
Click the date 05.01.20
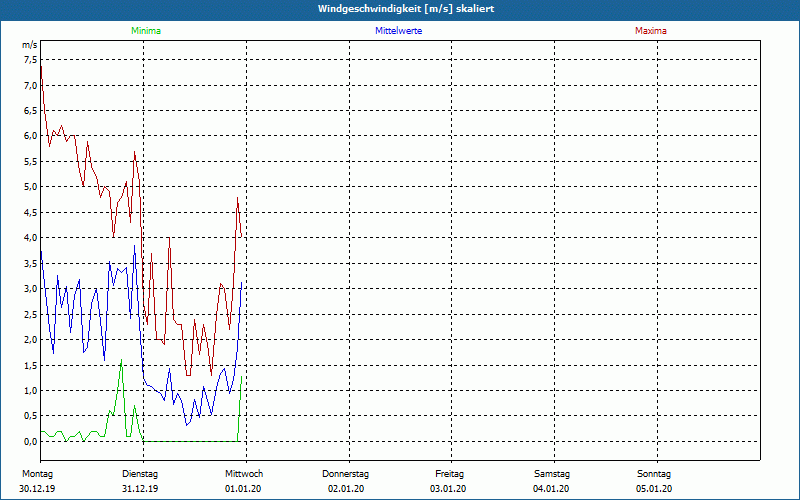654,489
